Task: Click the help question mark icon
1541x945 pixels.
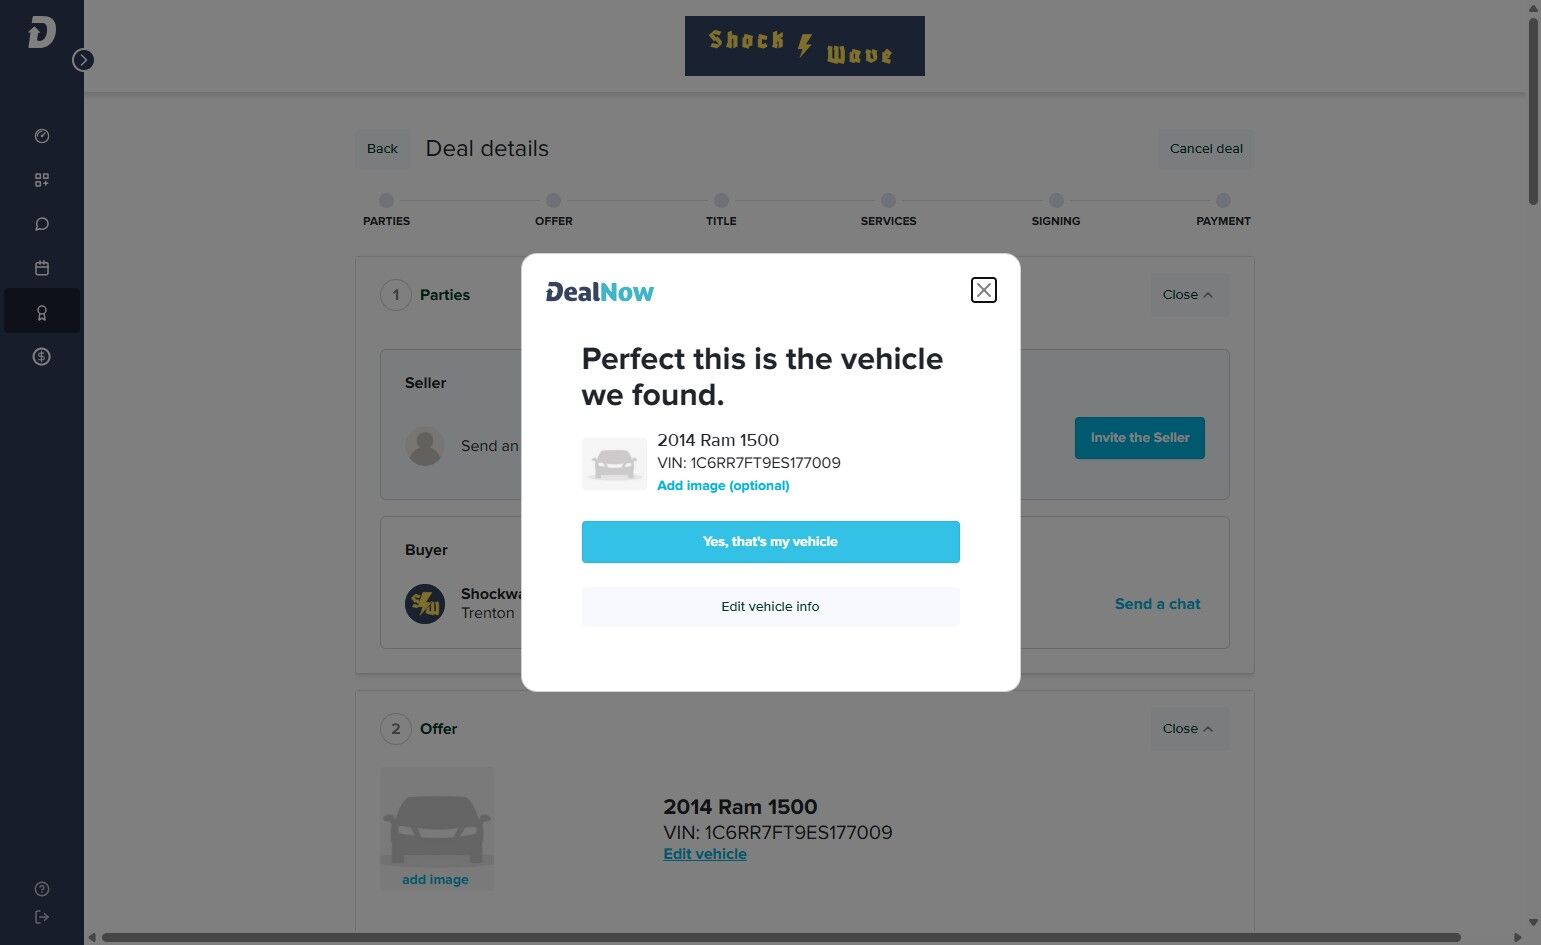Action: tap(42, 889)
